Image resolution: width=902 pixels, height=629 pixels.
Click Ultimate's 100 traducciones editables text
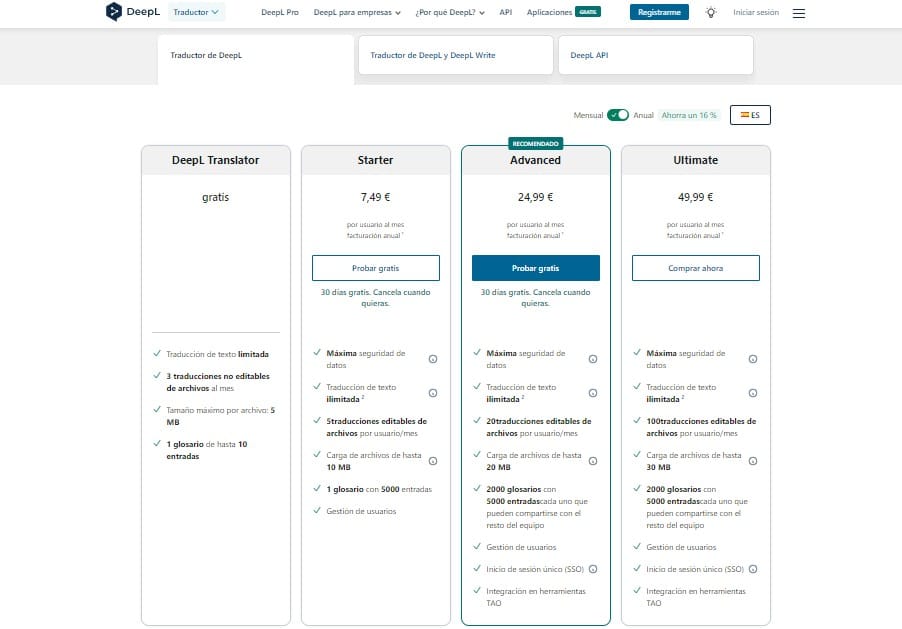coord(701,427)
